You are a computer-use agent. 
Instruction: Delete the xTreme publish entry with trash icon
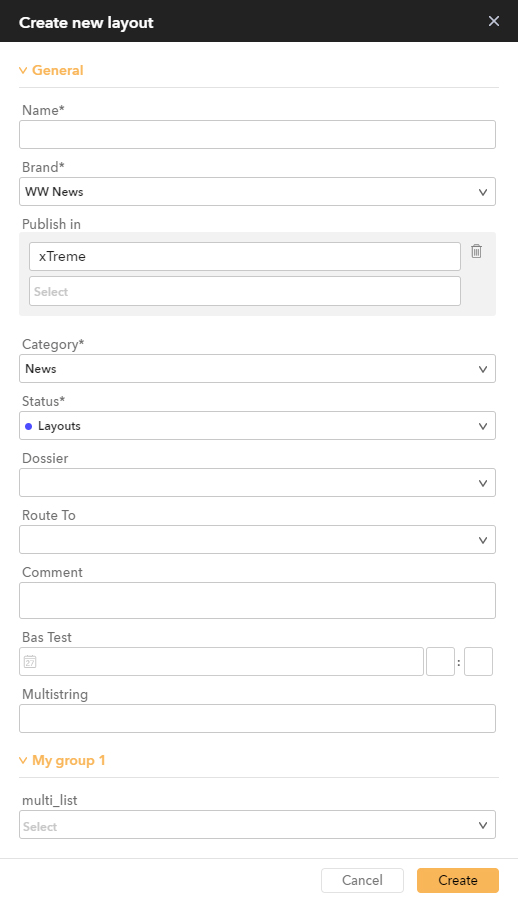tap(477, 251)
